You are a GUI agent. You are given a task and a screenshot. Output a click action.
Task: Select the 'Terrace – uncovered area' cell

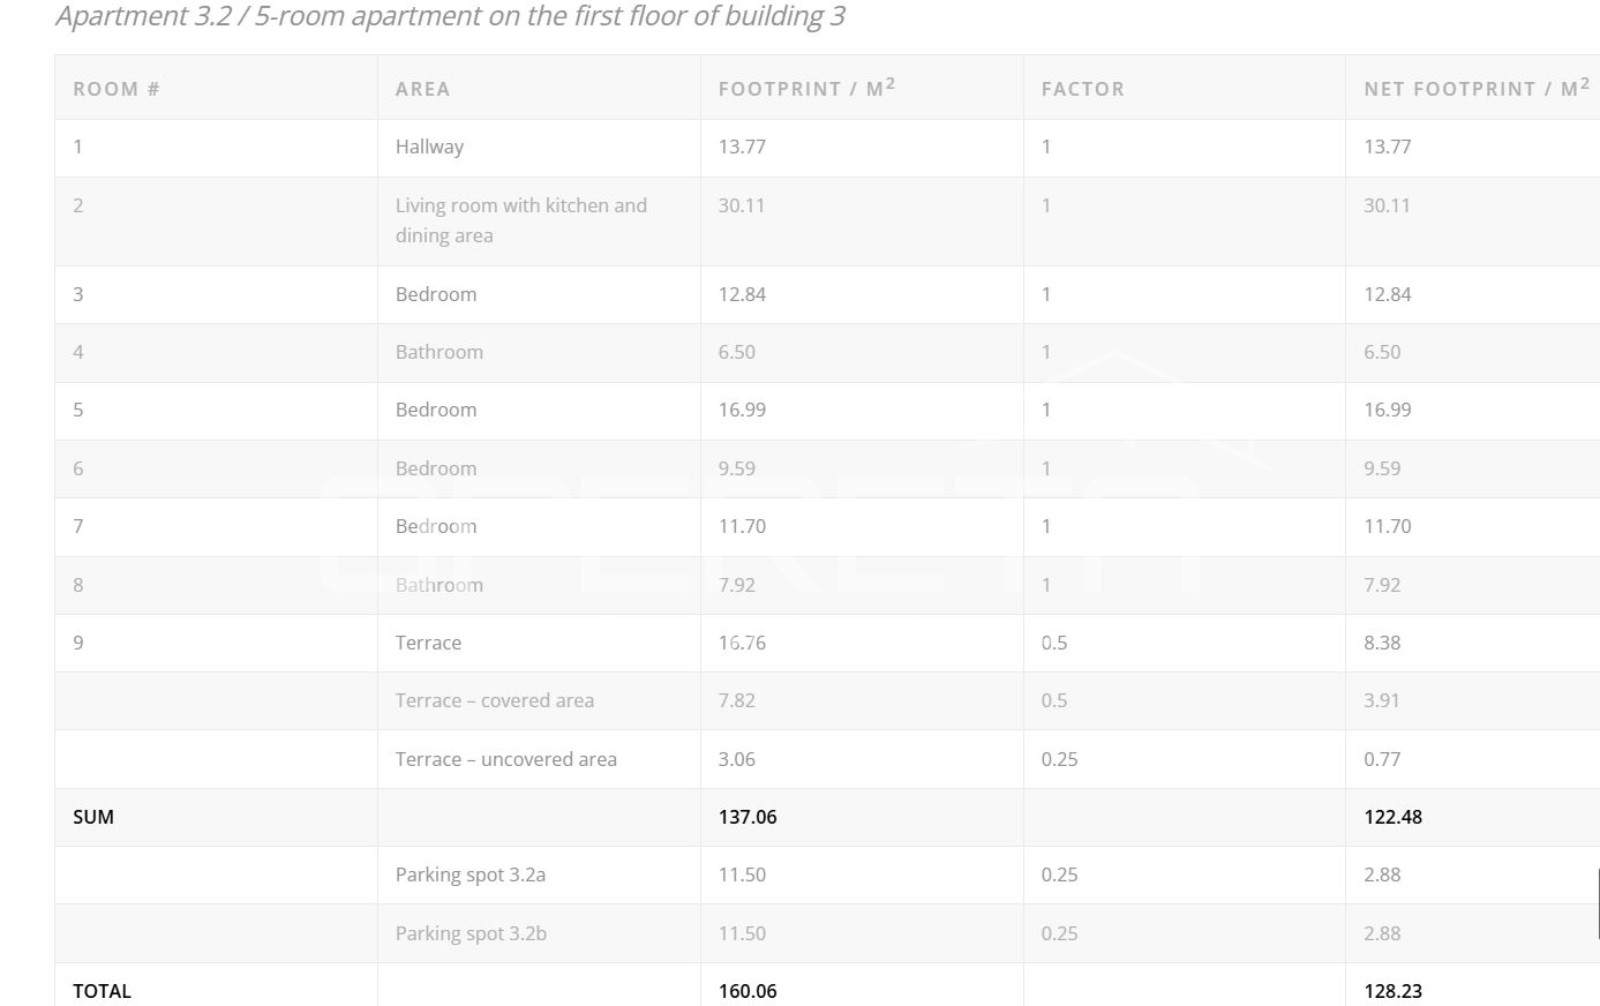click(505, 759)
